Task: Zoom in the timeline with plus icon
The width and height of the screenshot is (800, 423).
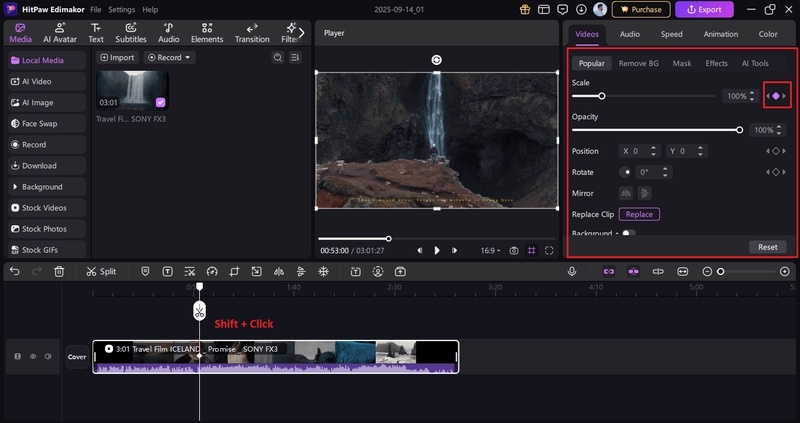Action: (x=785, y=271)
